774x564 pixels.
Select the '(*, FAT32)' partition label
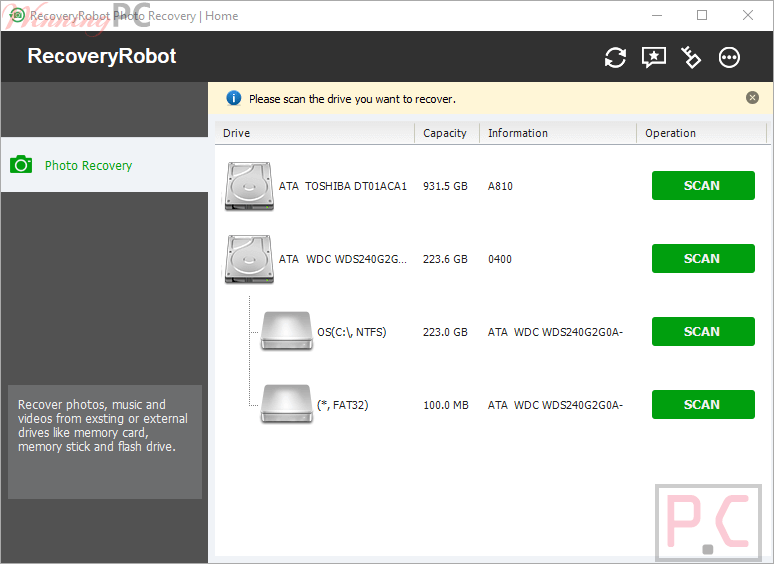pos(343,405)
